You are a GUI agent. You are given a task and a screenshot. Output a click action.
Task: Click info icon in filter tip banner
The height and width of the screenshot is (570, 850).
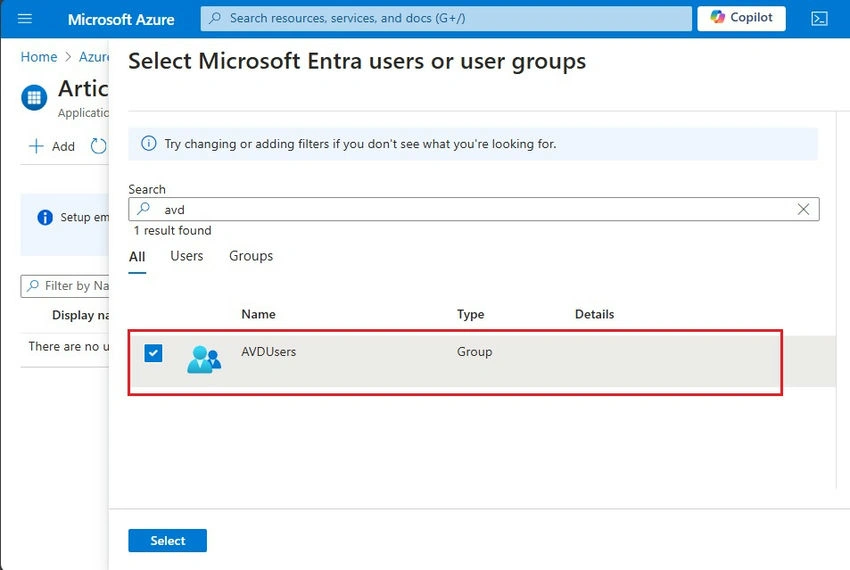click(x=149, y=143)
